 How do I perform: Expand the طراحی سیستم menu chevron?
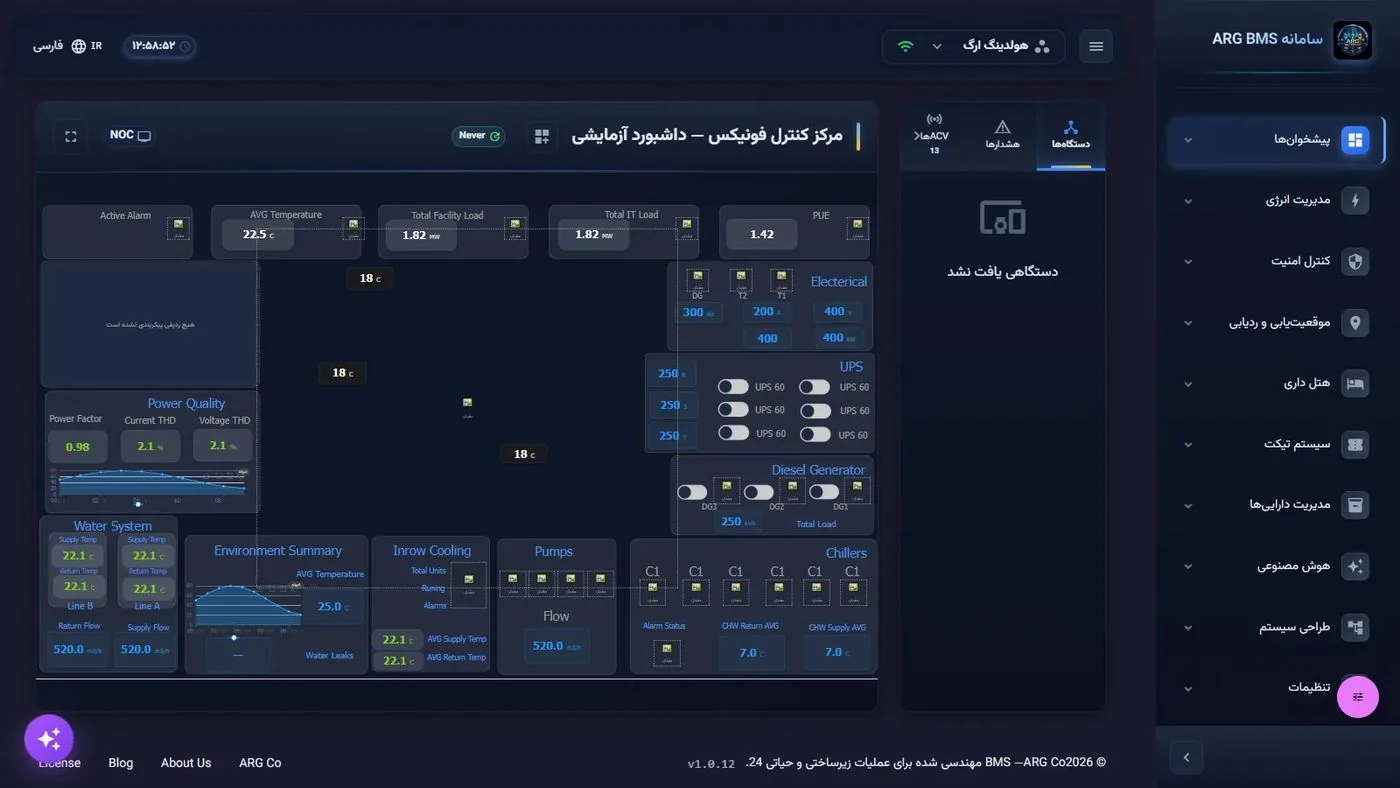click(1188, 628)
